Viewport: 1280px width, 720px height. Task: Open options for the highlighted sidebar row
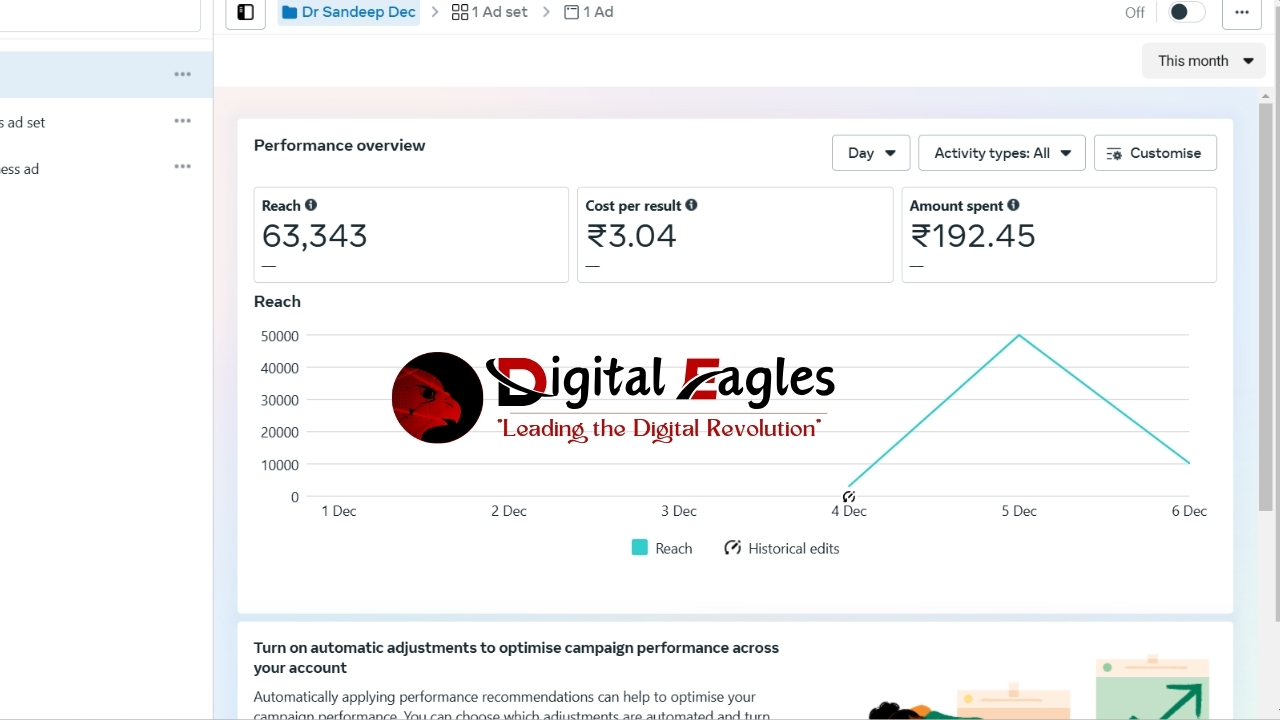pos(182,74)
